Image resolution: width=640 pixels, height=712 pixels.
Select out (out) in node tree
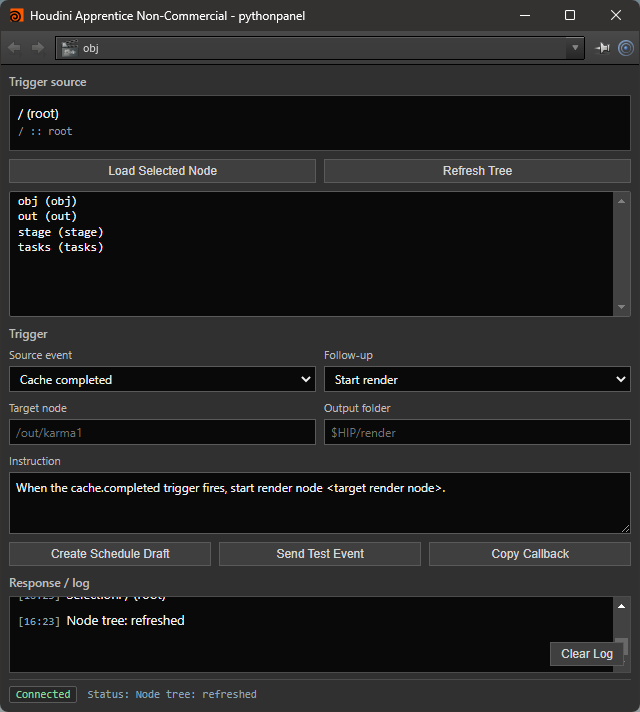tap(47, 216)
